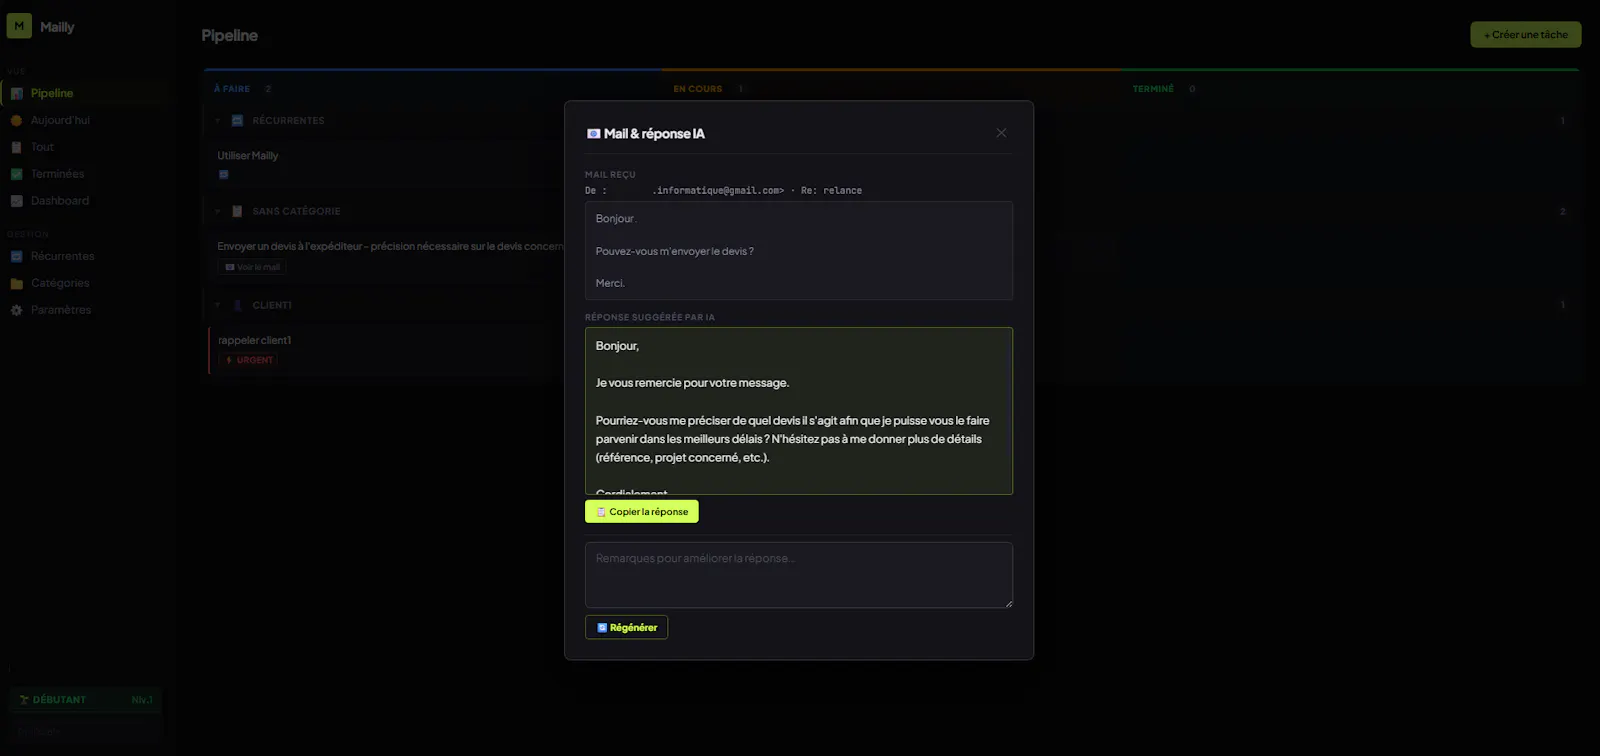Screen dimensions: 1600x756
Task: Click the Tout clipboard icon in sidebar
Action: [x=16, y=147]
